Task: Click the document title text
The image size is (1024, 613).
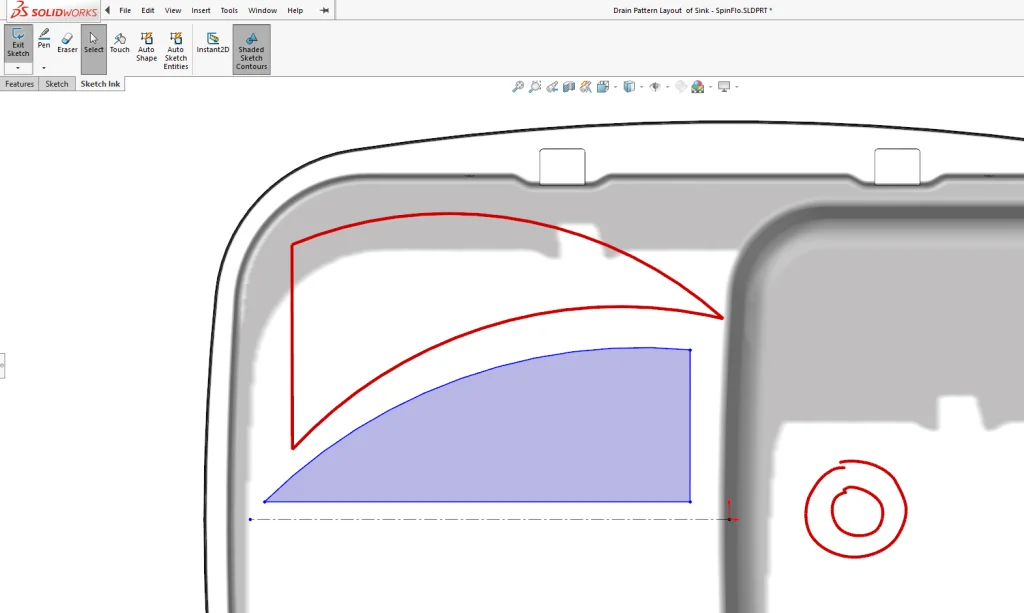Action: 692,10
